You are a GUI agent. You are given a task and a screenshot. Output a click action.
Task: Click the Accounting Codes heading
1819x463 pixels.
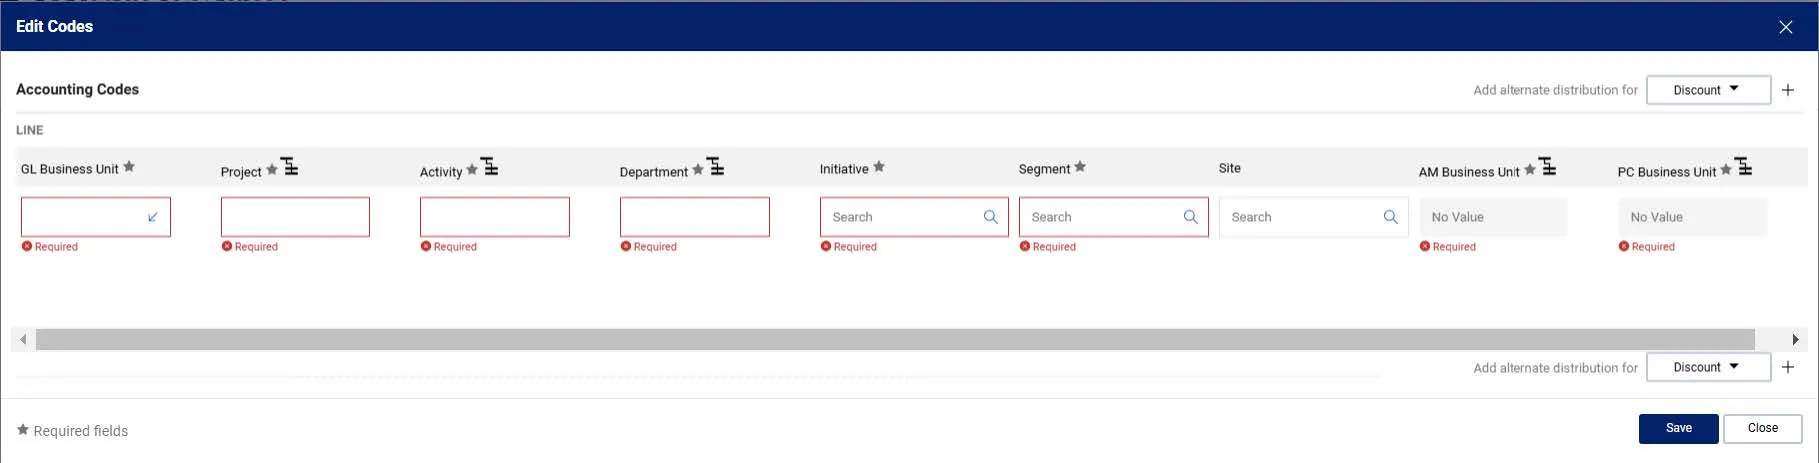click(x=77, y=89)
